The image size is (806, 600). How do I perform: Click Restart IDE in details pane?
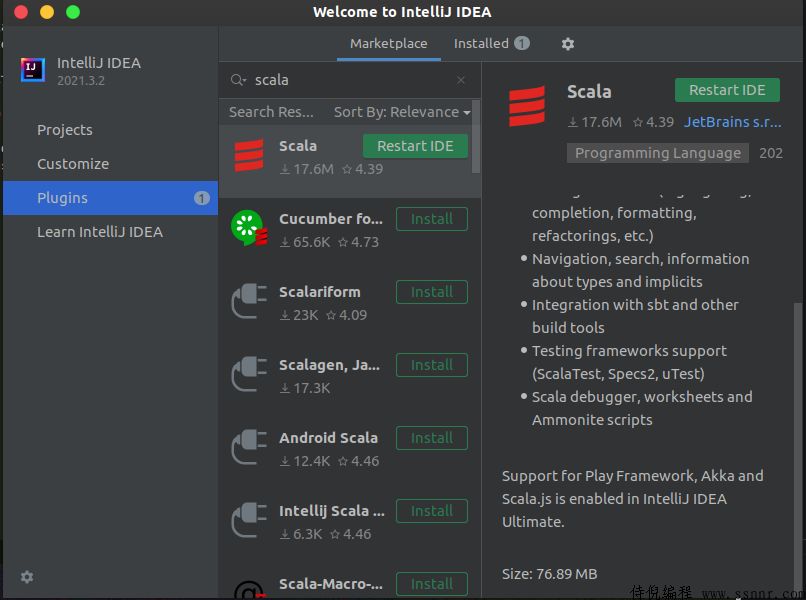727,90
